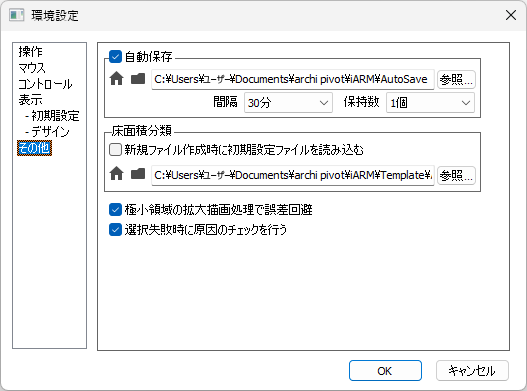Open the 保持数 1個 dropdown
The height and width of the screenshot is (391, 527).
coord(430,103)
